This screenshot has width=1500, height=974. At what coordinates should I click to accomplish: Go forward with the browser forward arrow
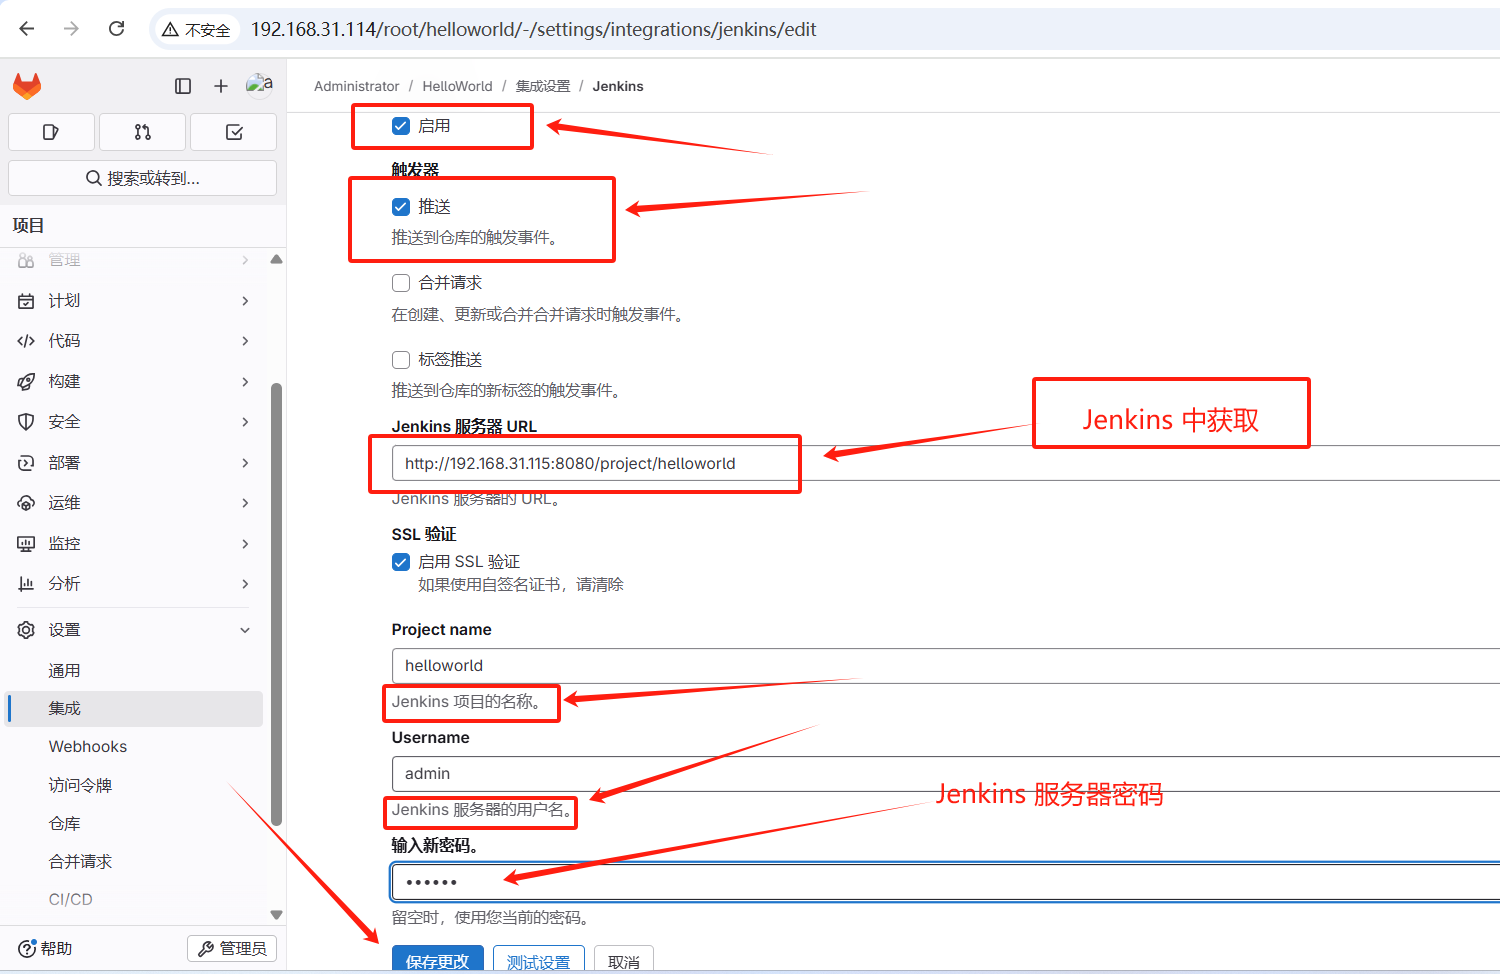tap(71, 29)
